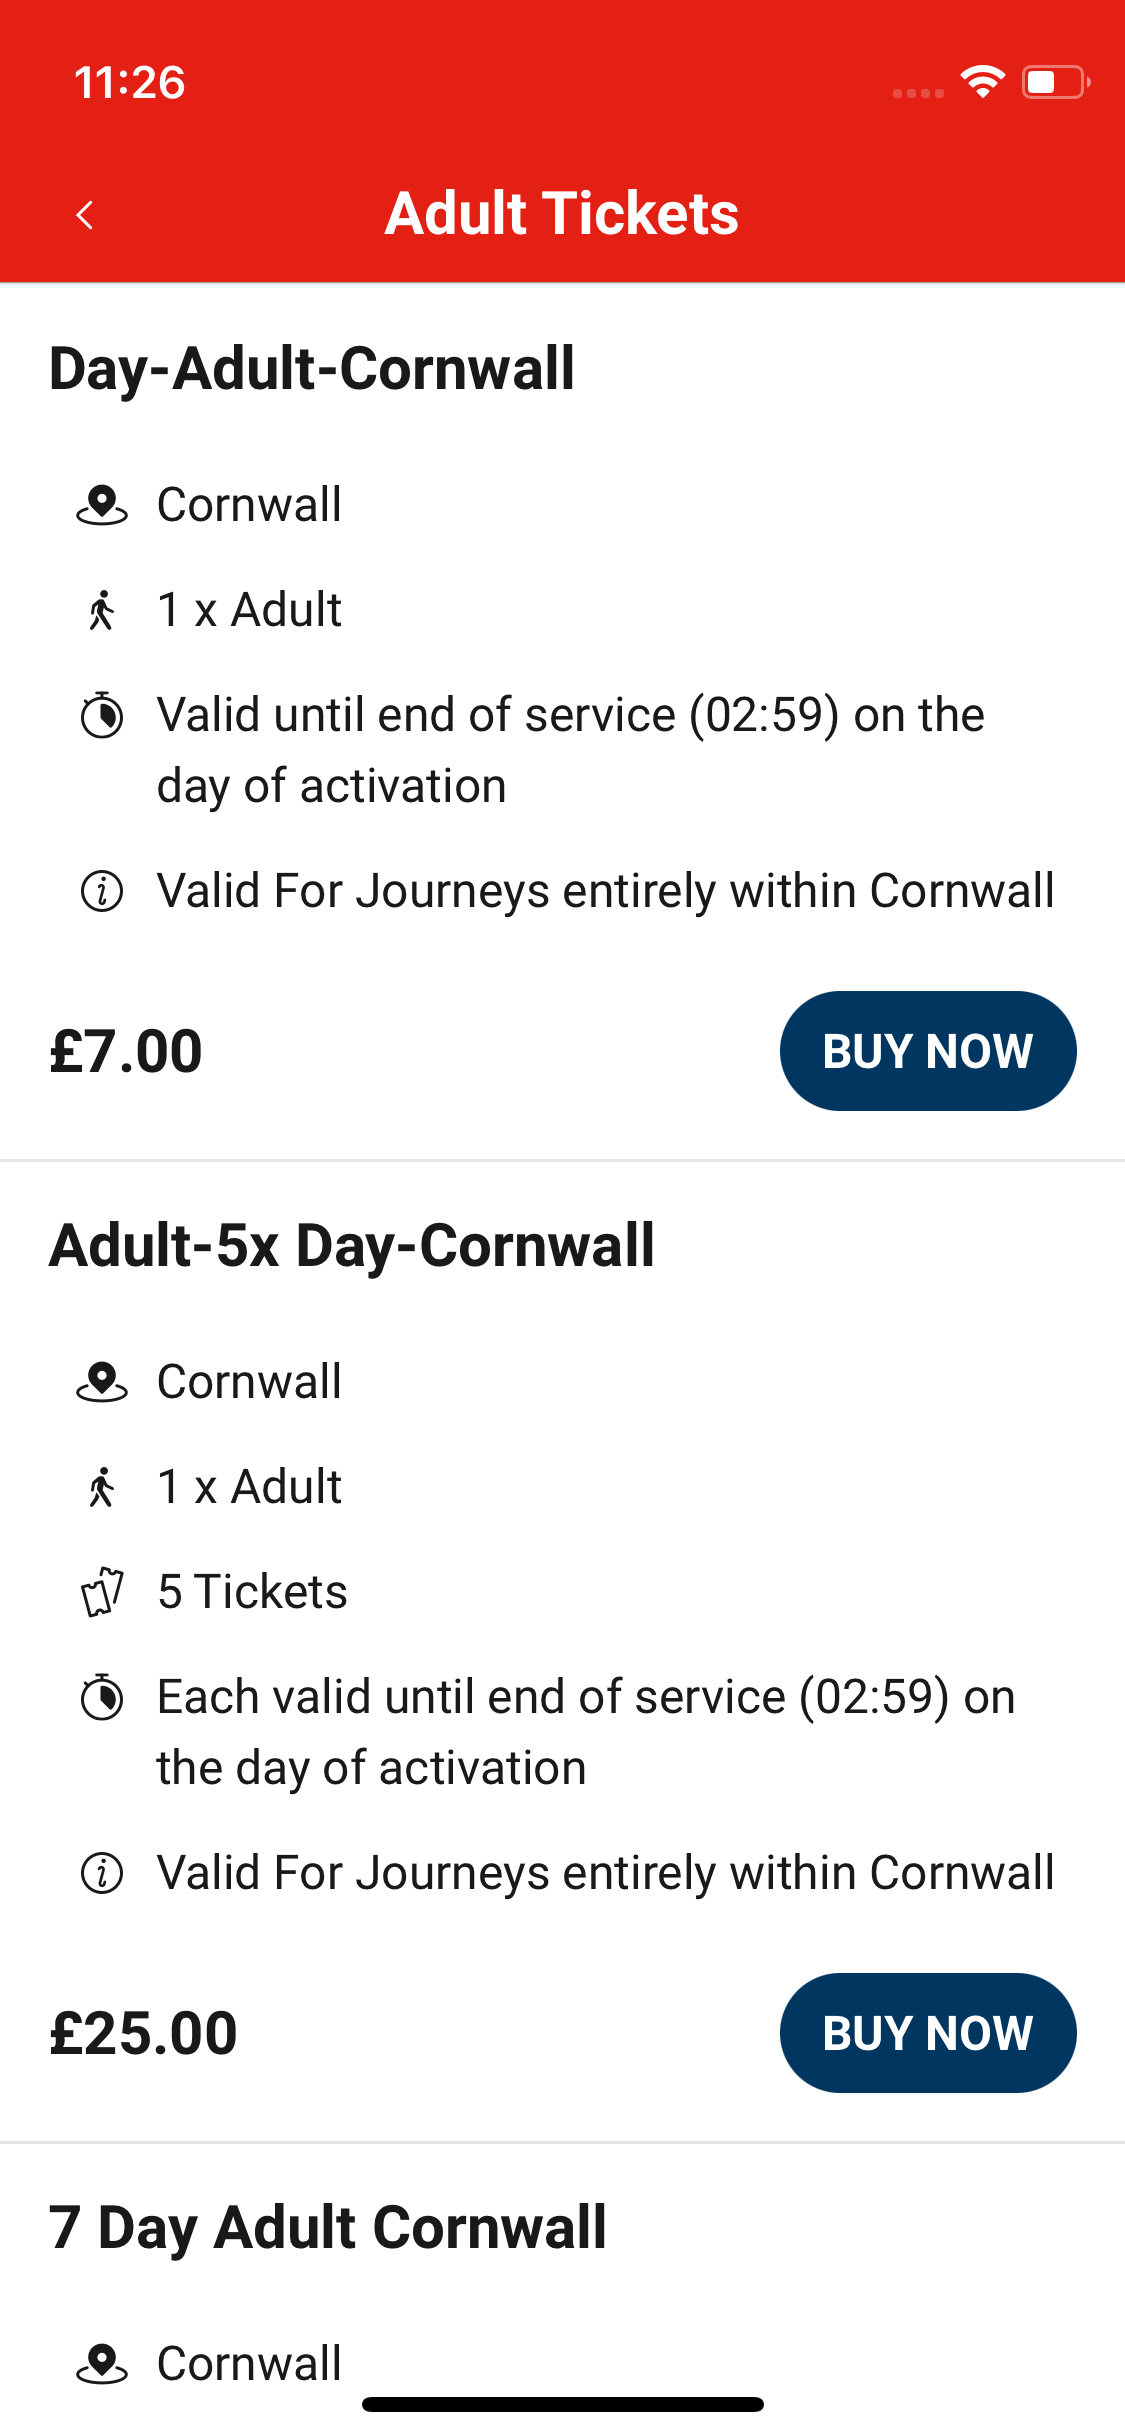
Task: Buy the £7.00 Day-Adult-Cornwall ticket
Action: click(x=927, y=1051)
